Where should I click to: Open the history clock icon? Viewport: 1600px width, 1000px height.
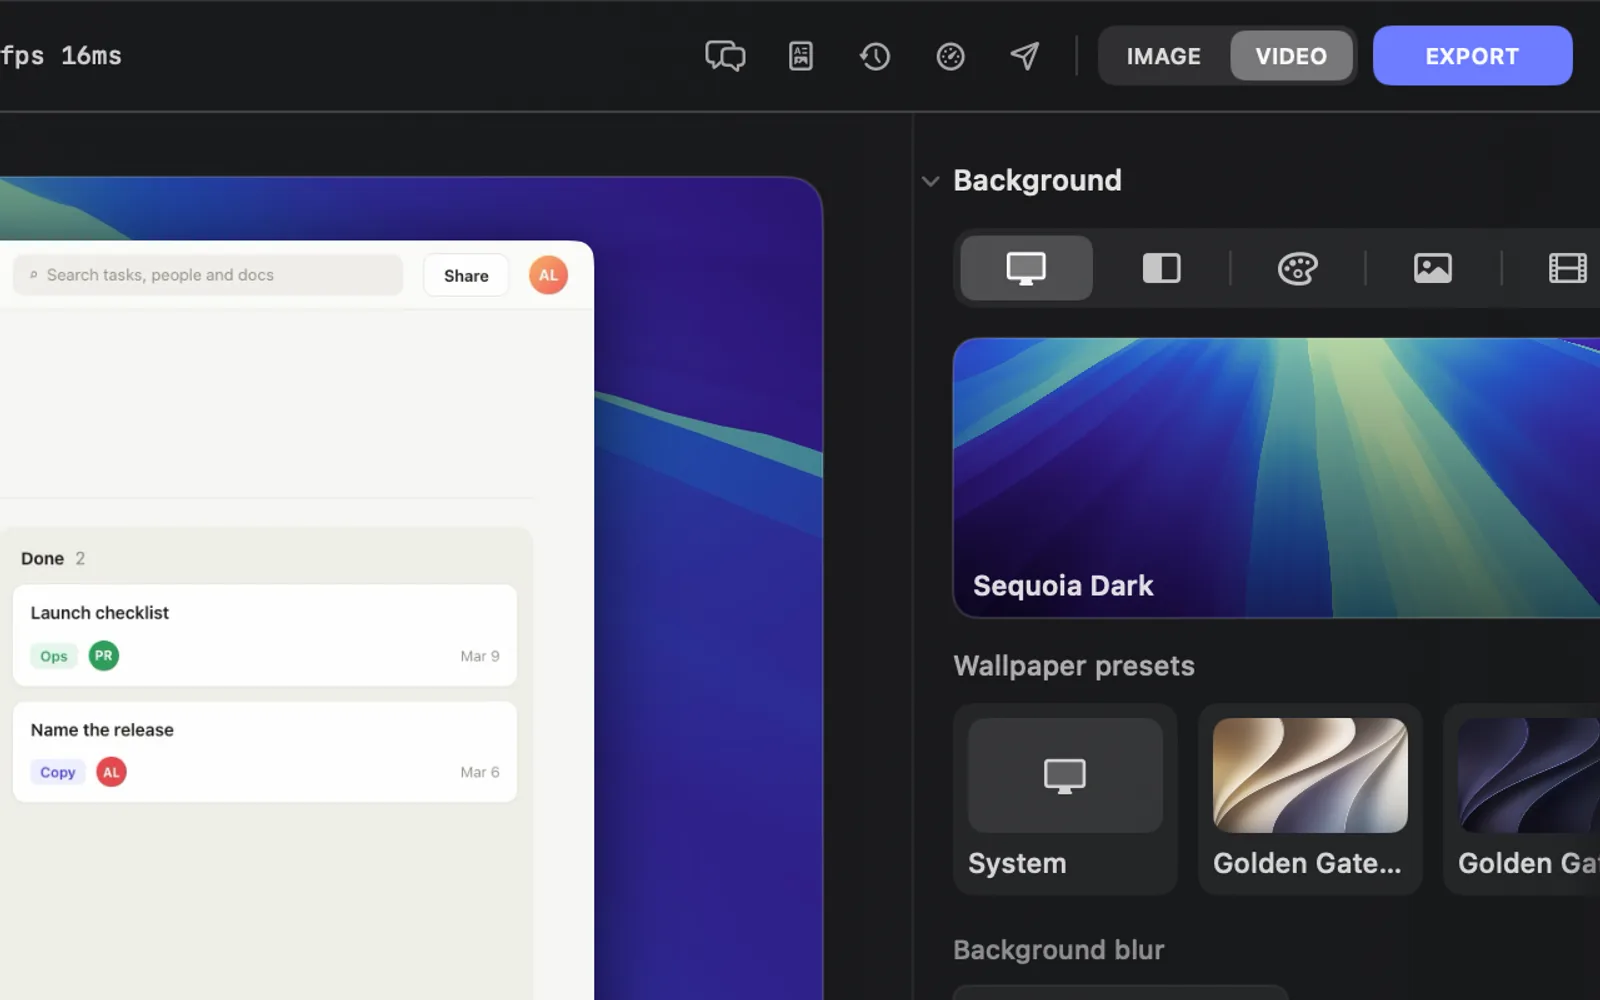(x=875, y=56)
